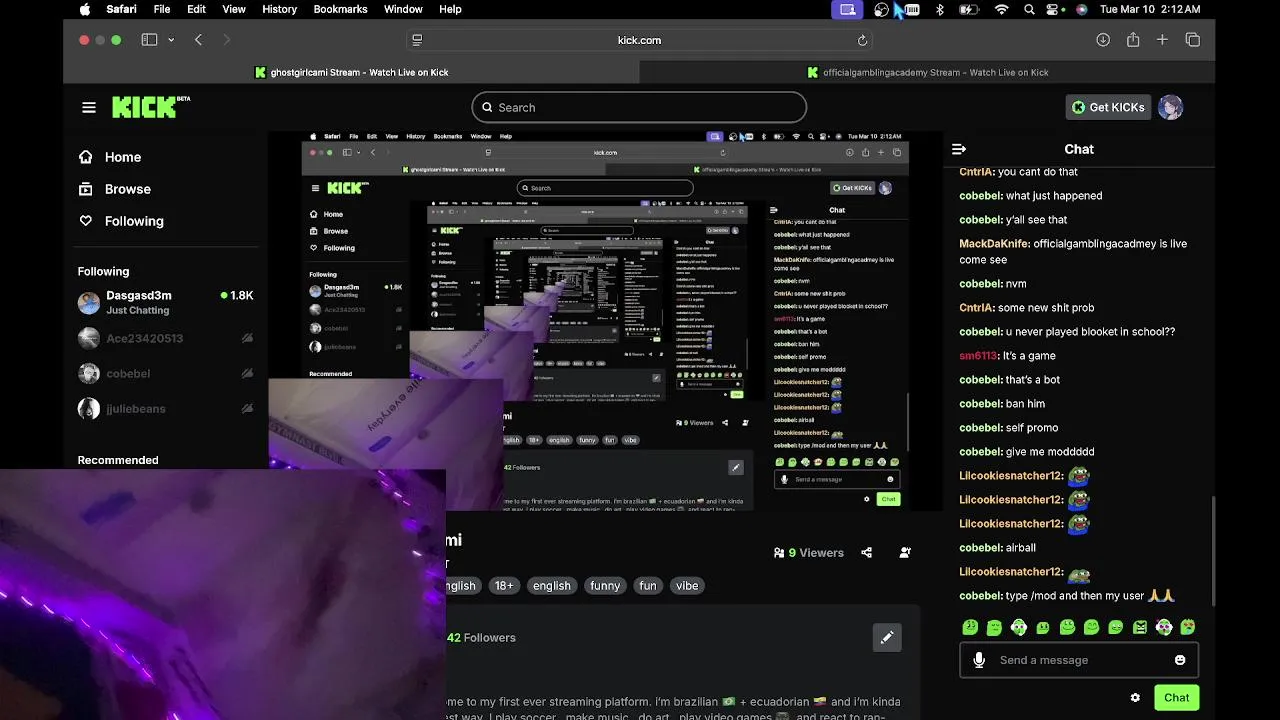Open jjuliebeans channel in Following list

coord(165,408)
